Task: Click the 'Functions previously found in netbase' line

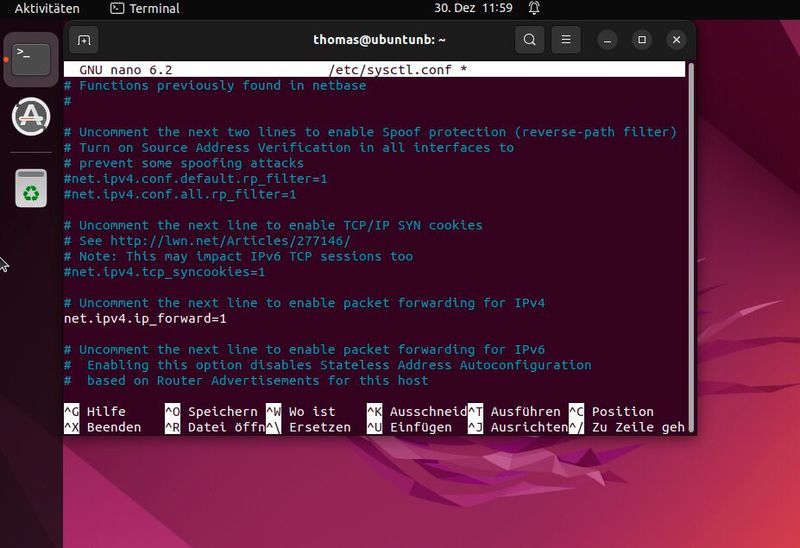Action: click(x=215, y=86)
